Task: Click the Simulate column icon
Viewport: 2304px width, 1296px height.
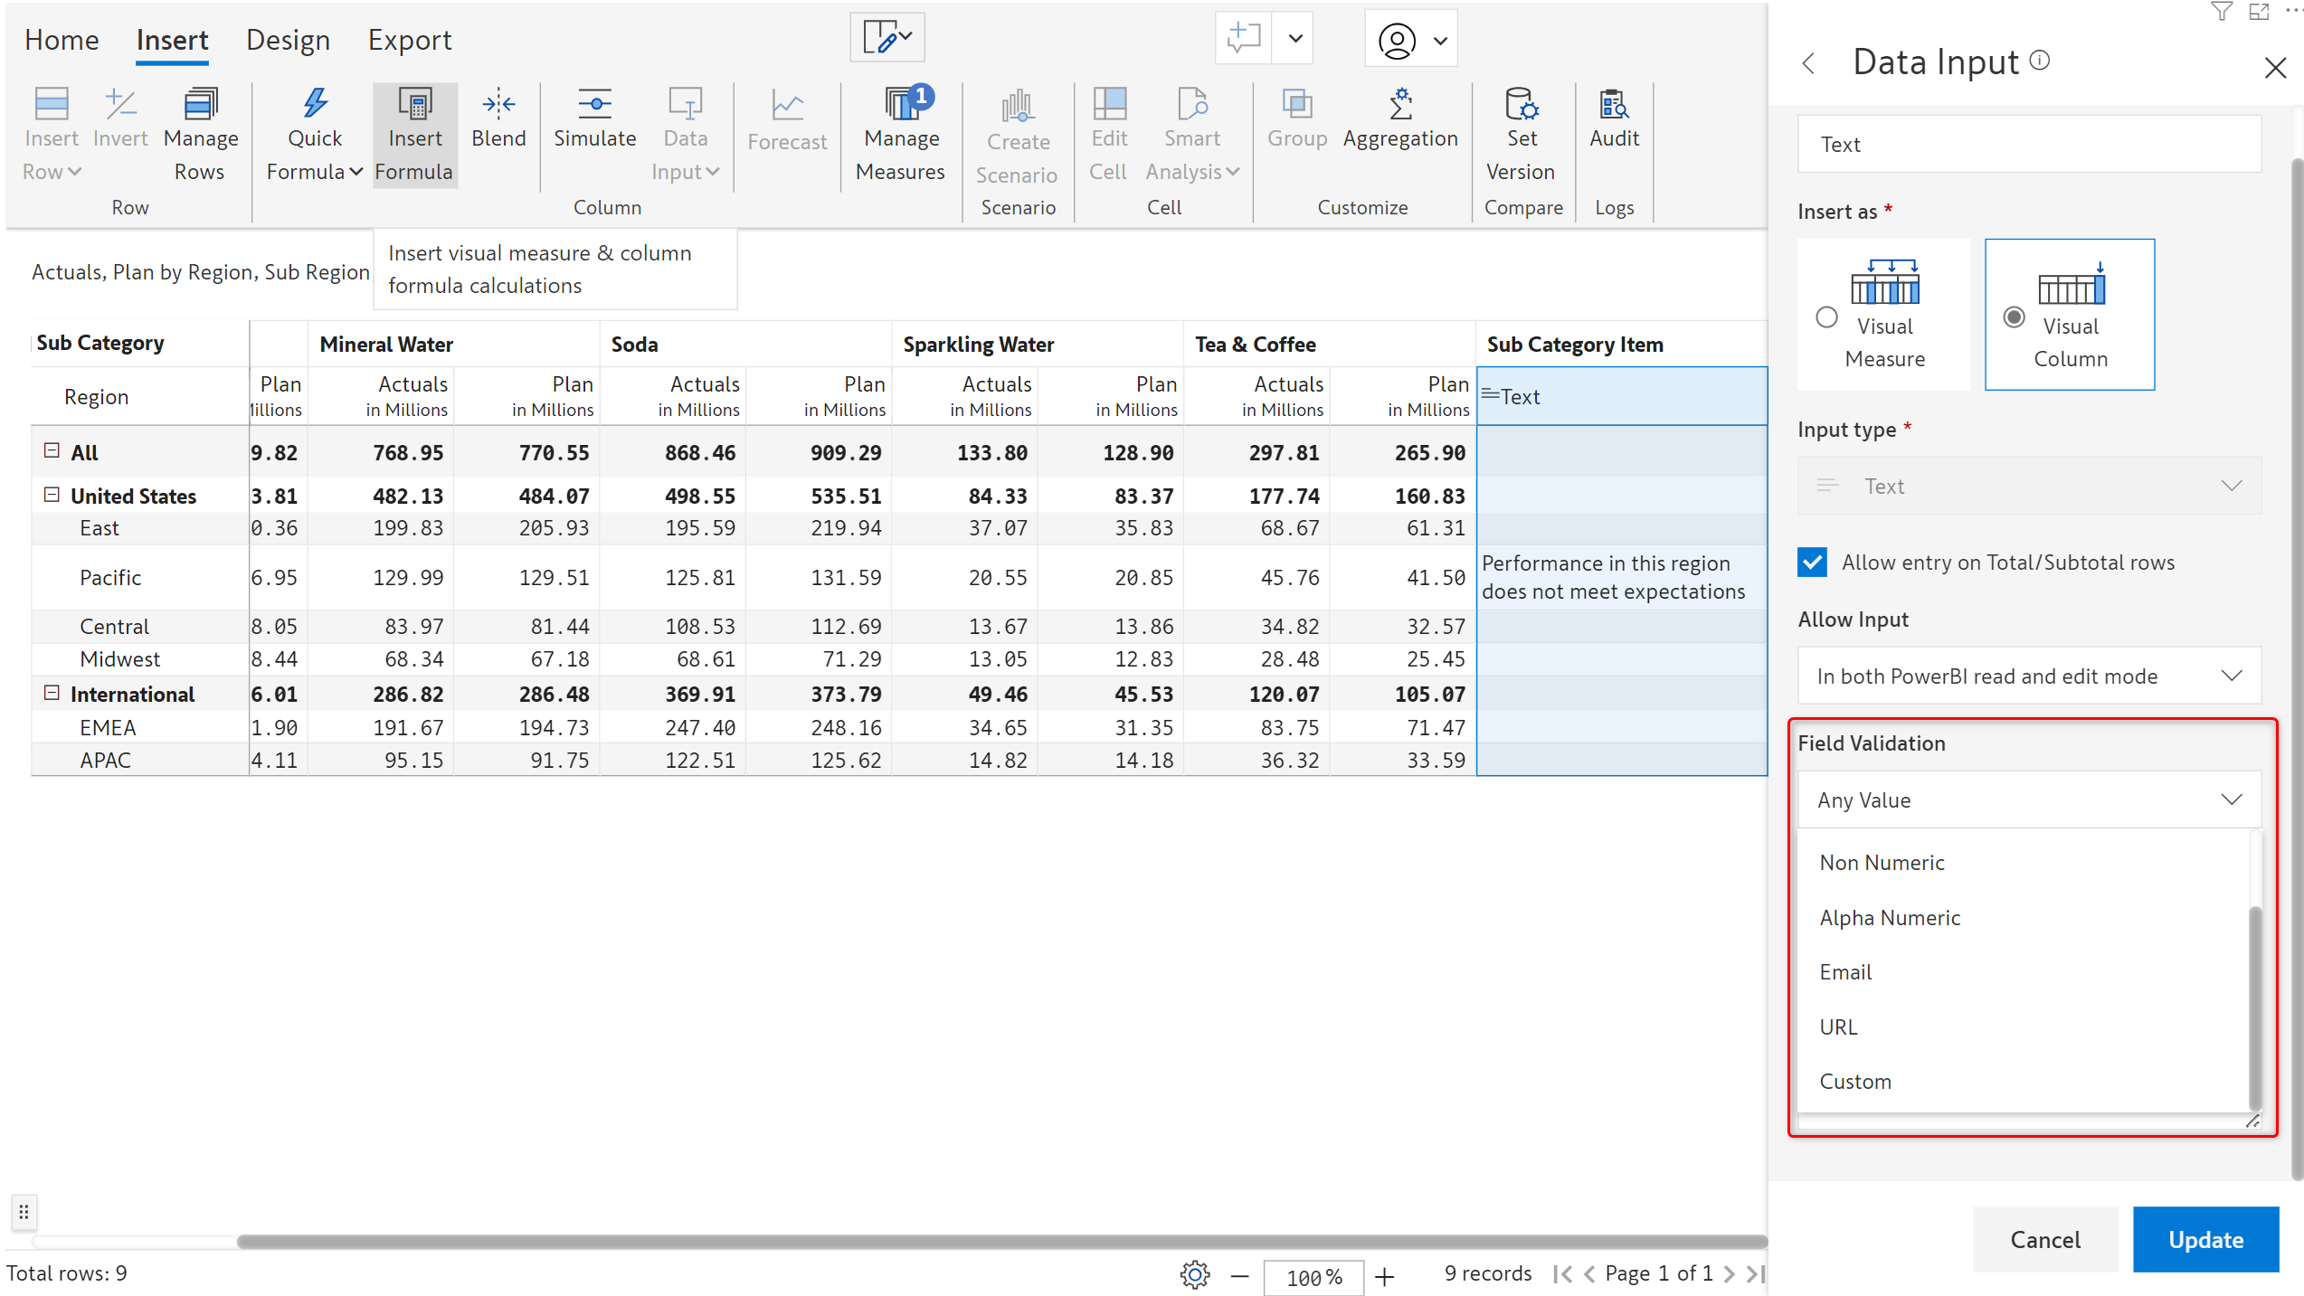Action: pos(594,104)
